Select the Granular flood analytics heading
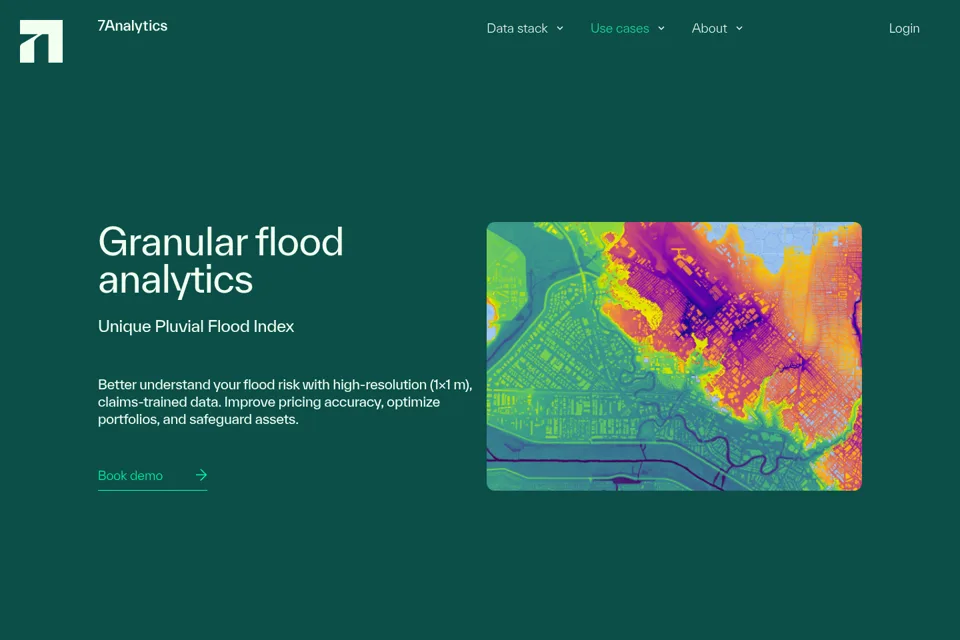The height and width of the screenshot is (640, 960). (x=220, y=260)
